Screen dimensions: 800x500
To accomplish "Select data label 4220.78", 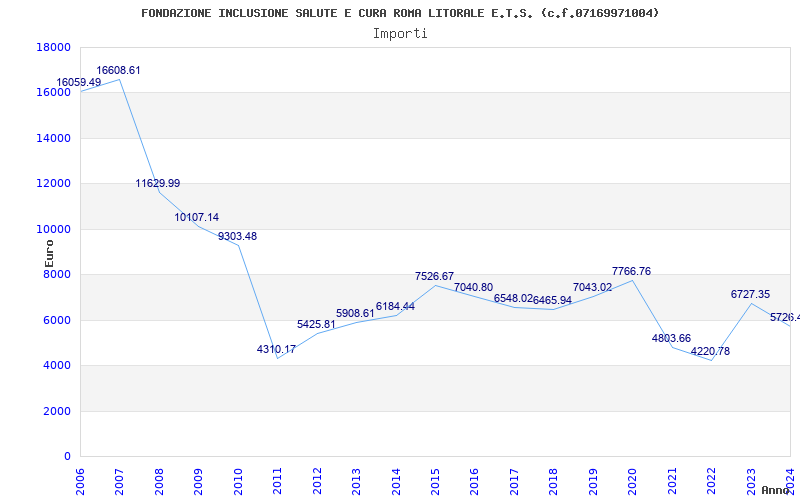I will tap(710, 351).
